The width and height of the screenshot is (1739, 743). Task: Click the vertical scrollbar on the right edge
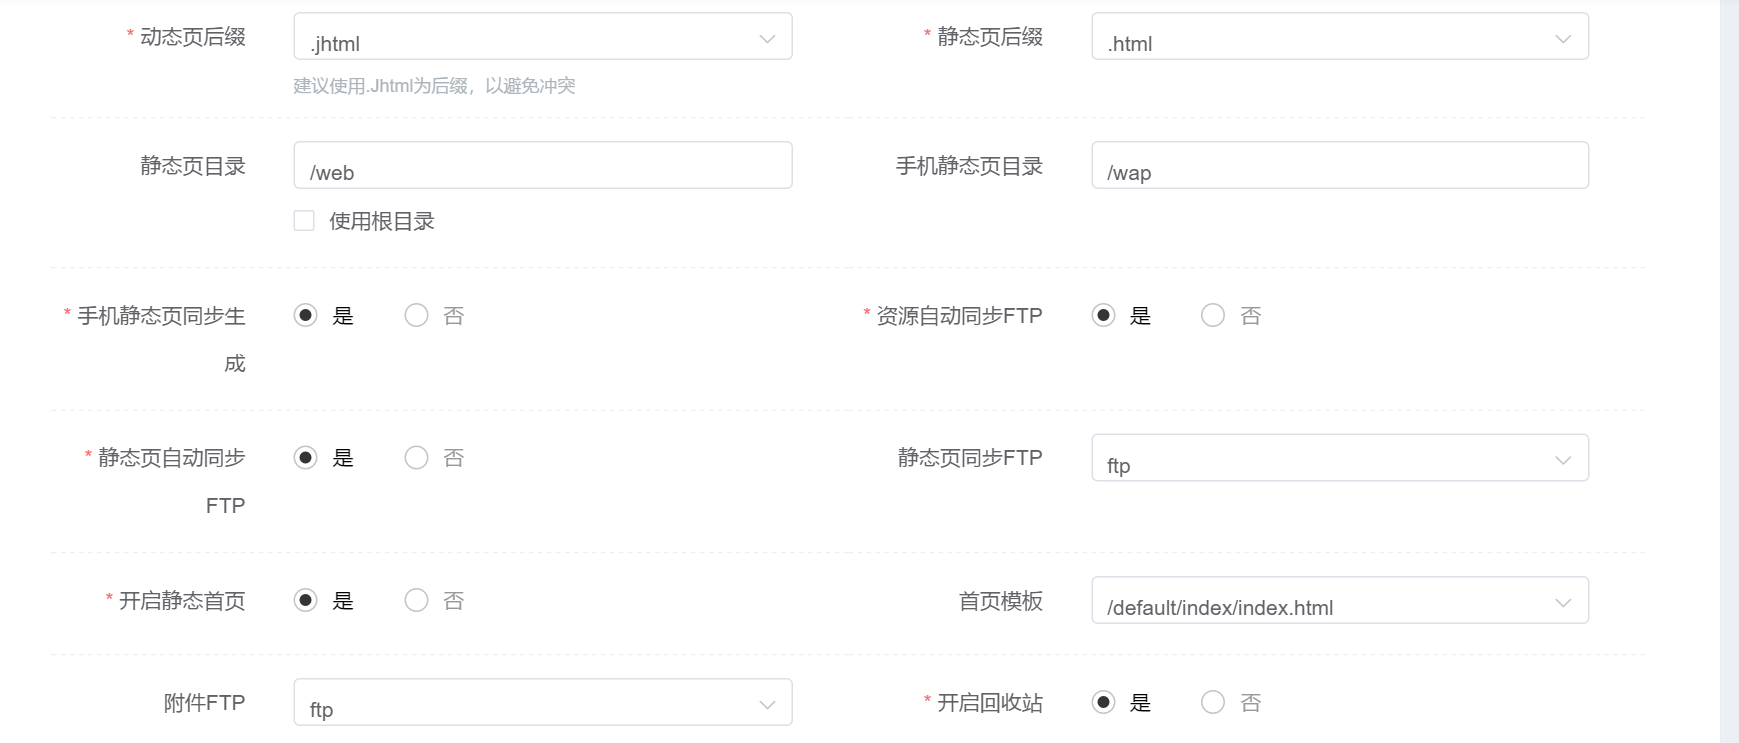pos(1729,371)
